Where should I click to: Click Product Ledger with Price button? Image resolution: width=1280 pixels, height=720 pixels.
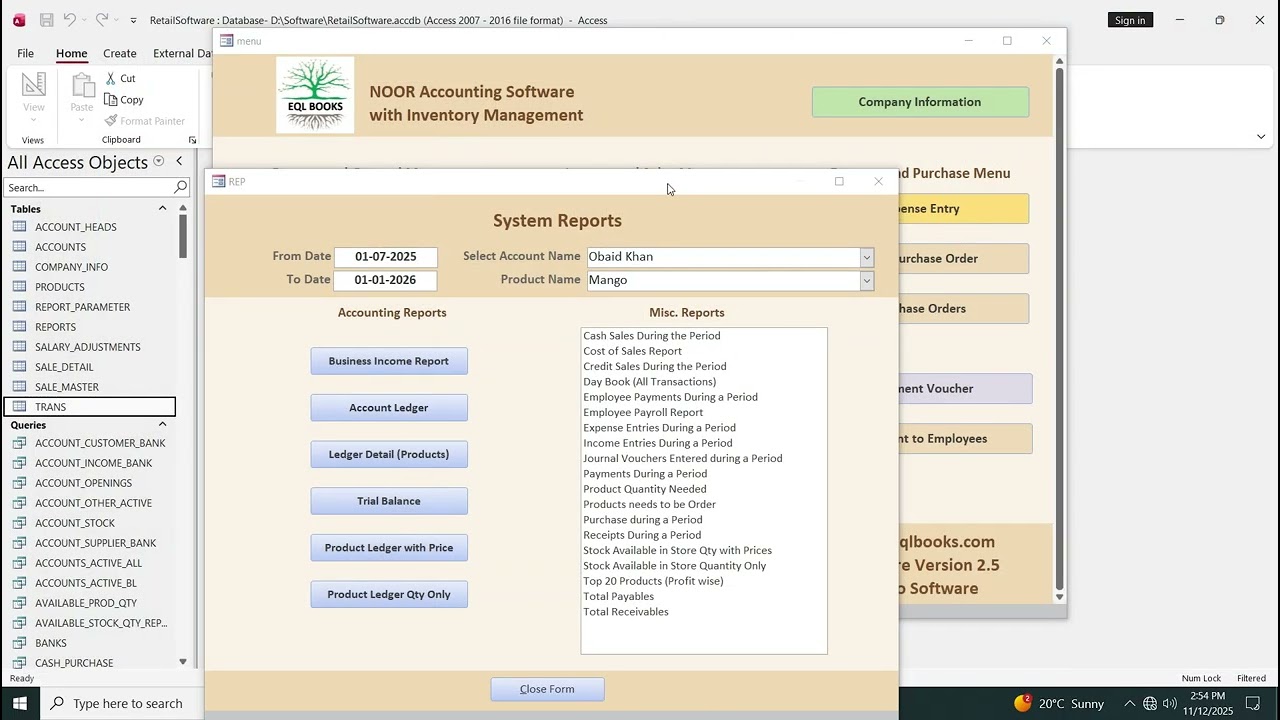pos(389,548)
